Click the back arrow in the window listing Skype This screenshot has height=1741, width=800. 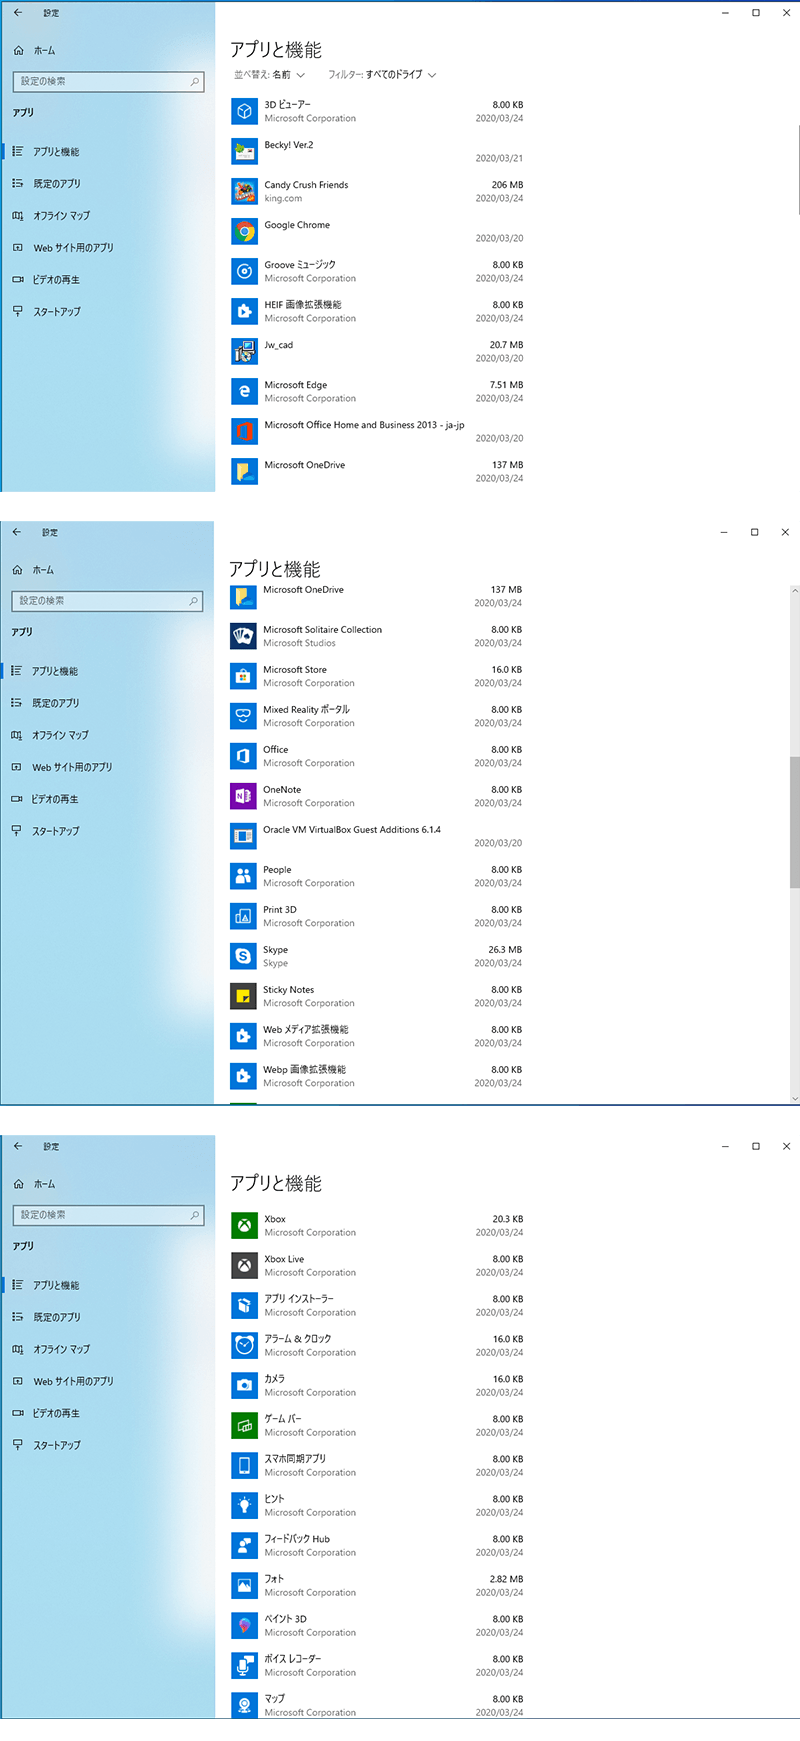pyautogui.click(x=16, y=532)
